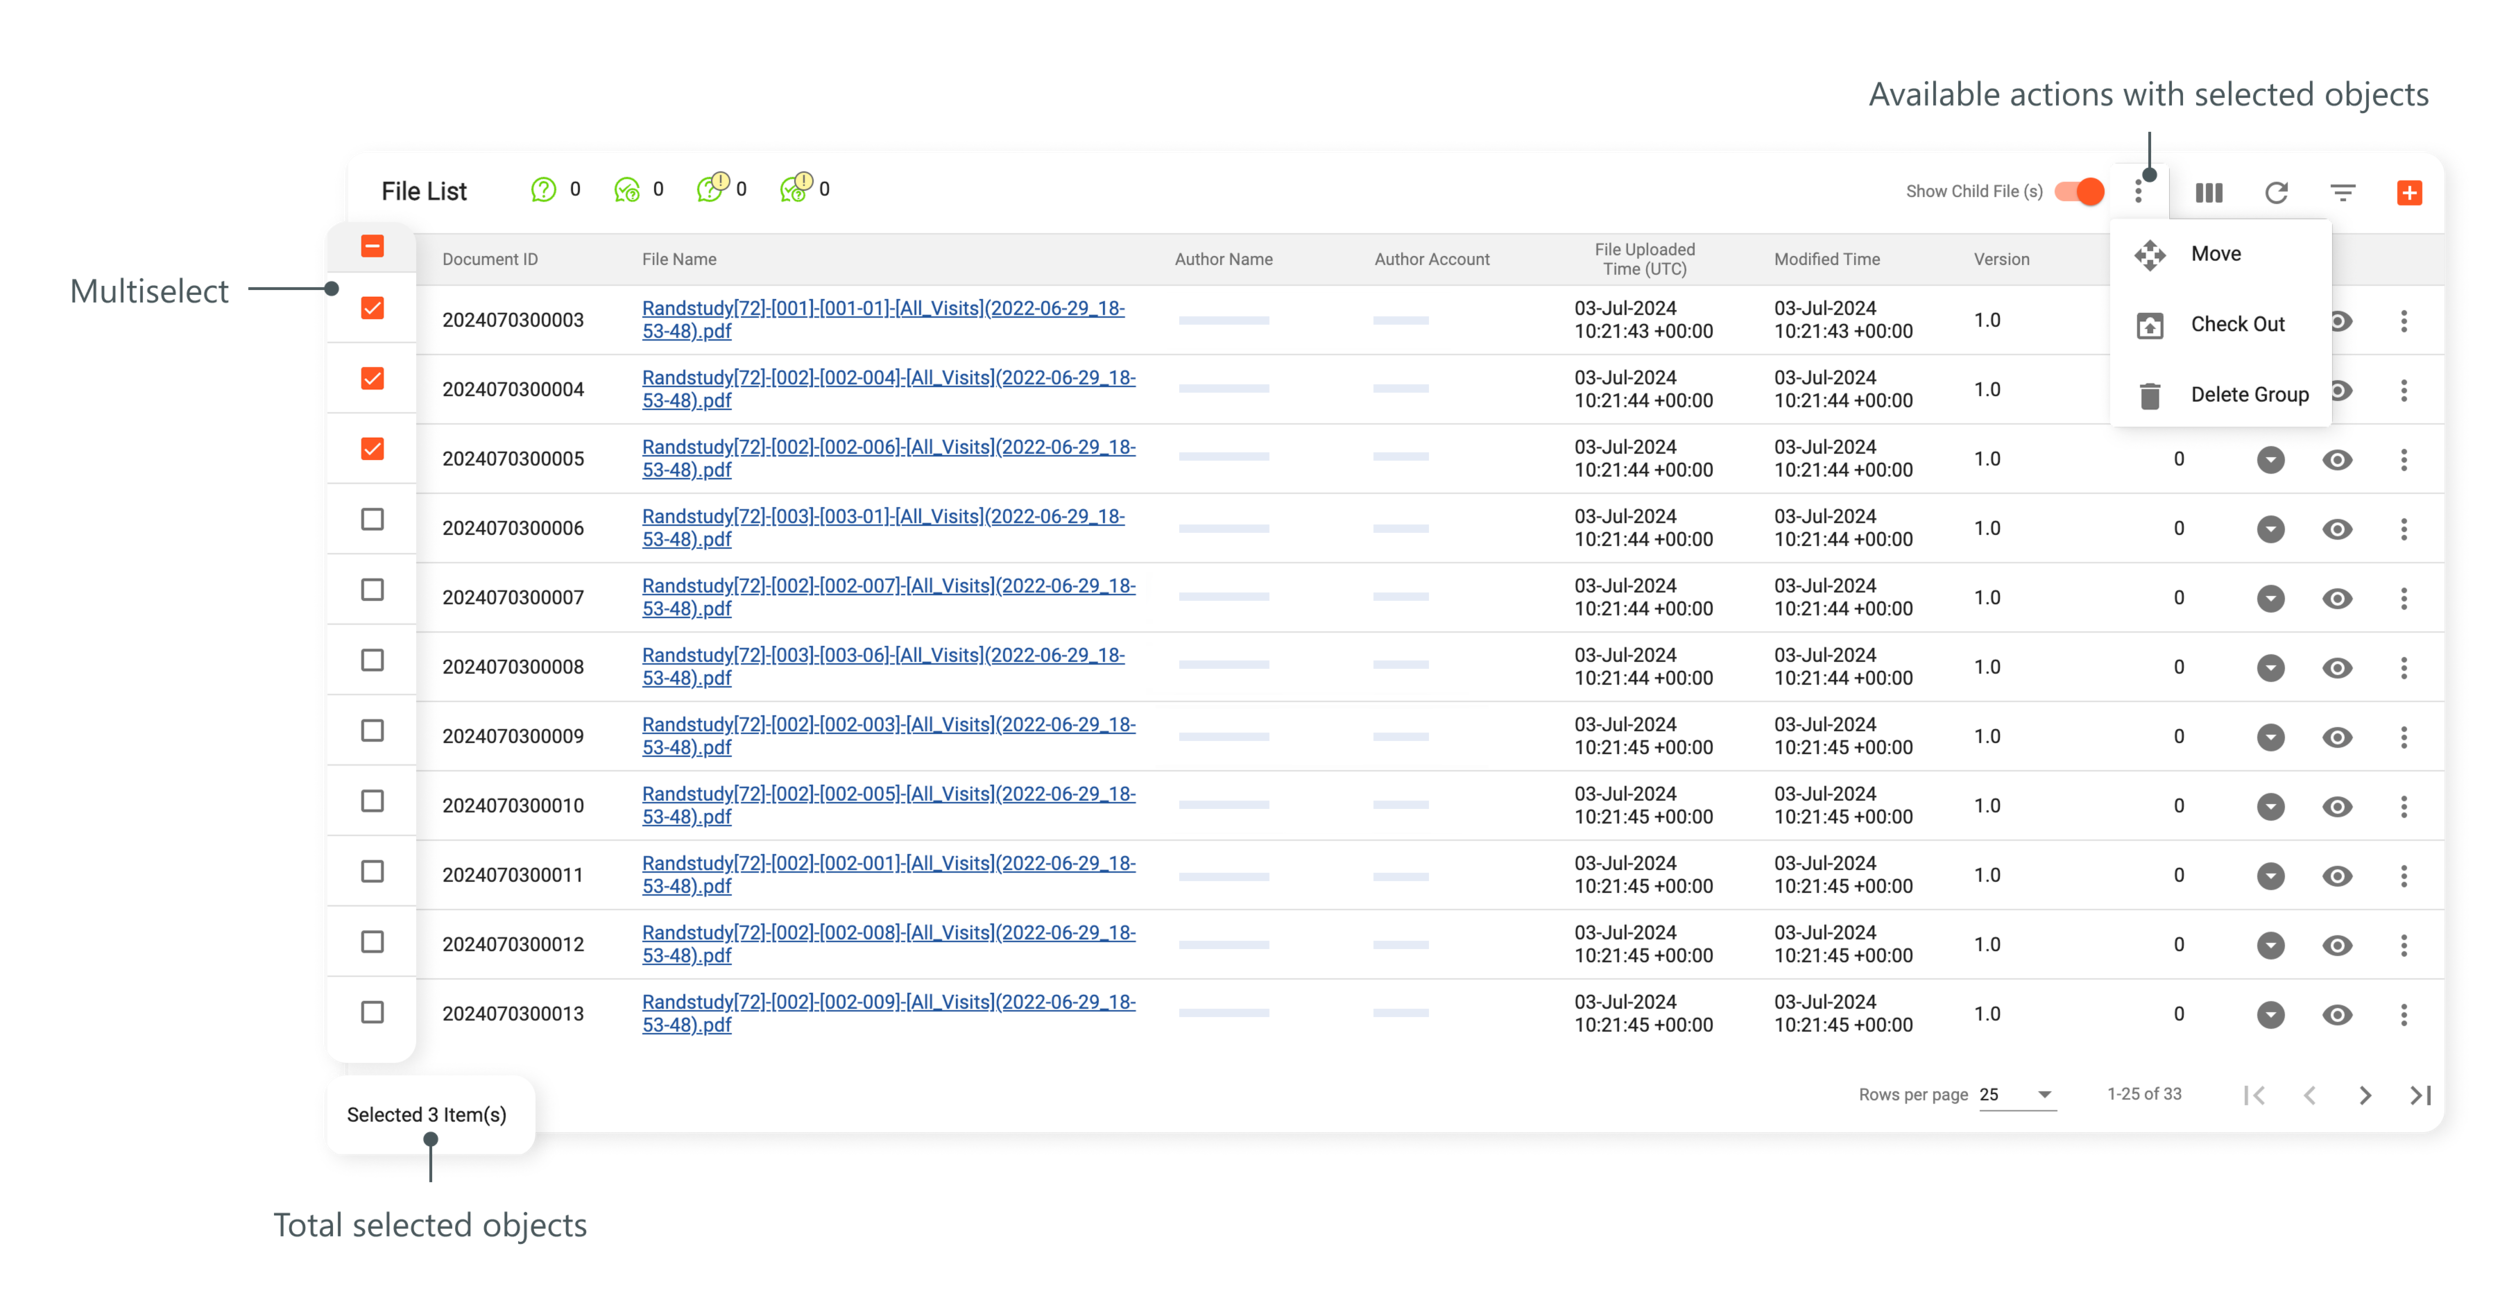Click the Author Name column header

tap(1223, 259)
